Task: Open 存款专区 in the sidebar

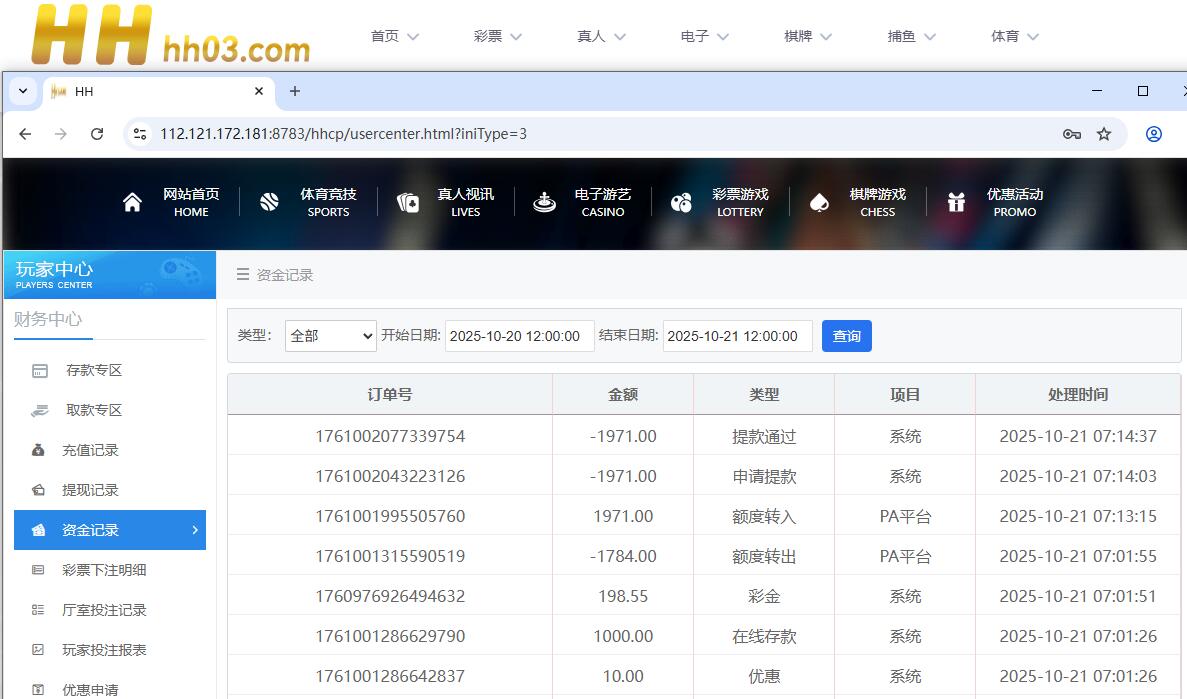Action: (93, 370)
